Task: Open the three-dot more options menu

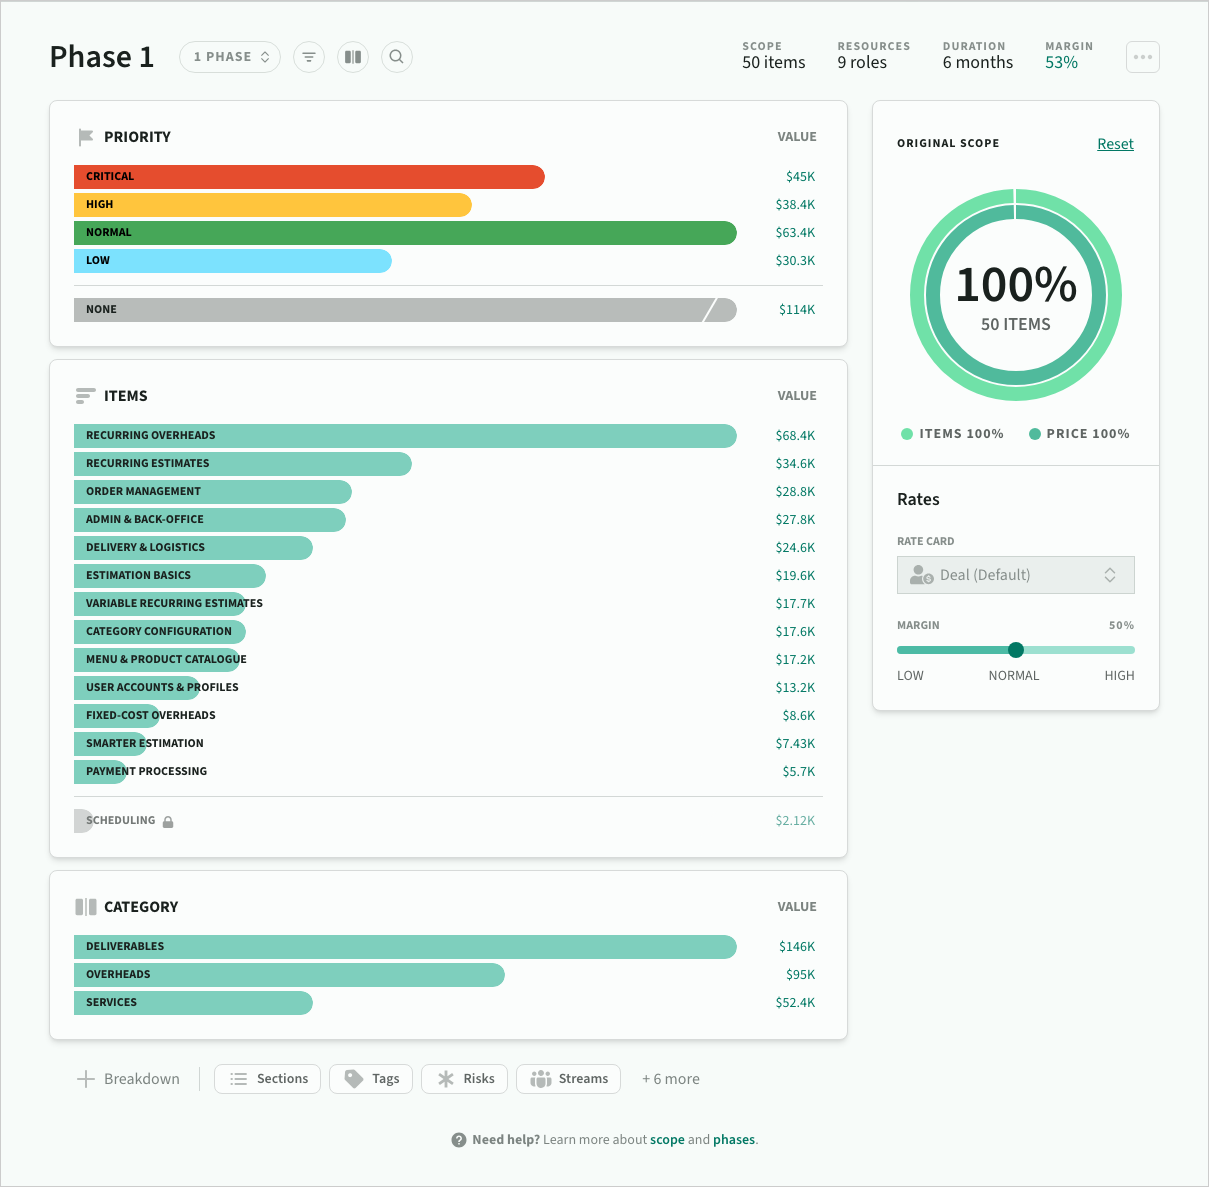Action: click(x=1142, y=57)
